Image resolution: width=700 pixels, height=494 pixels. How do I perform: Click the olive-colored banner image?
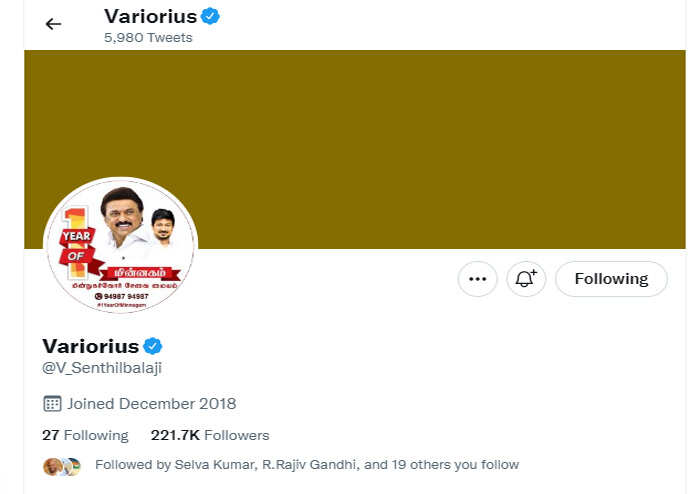pos(400,140)
